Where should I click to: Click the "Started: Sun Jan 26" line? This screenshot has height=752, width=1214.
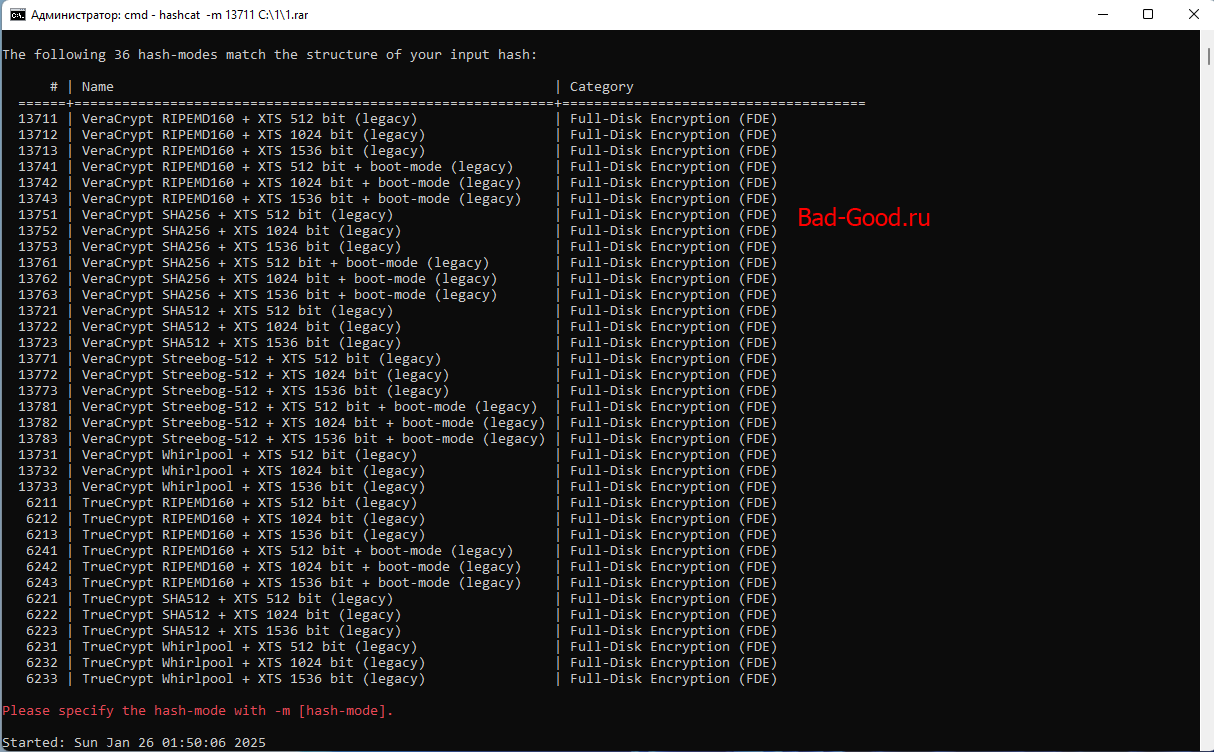(134, 743)
